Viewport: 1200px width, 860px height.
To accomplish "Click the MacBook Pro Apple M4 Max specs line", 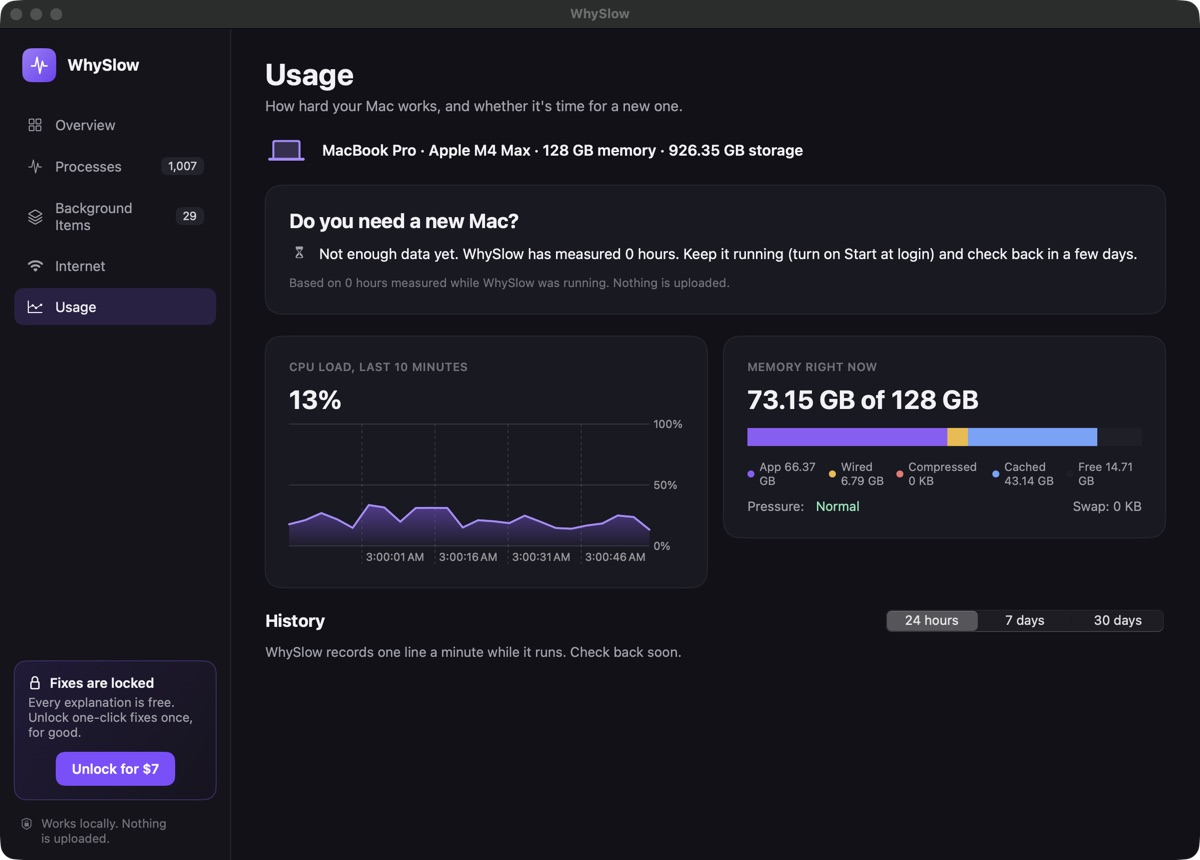I will [x=562, y=150].
